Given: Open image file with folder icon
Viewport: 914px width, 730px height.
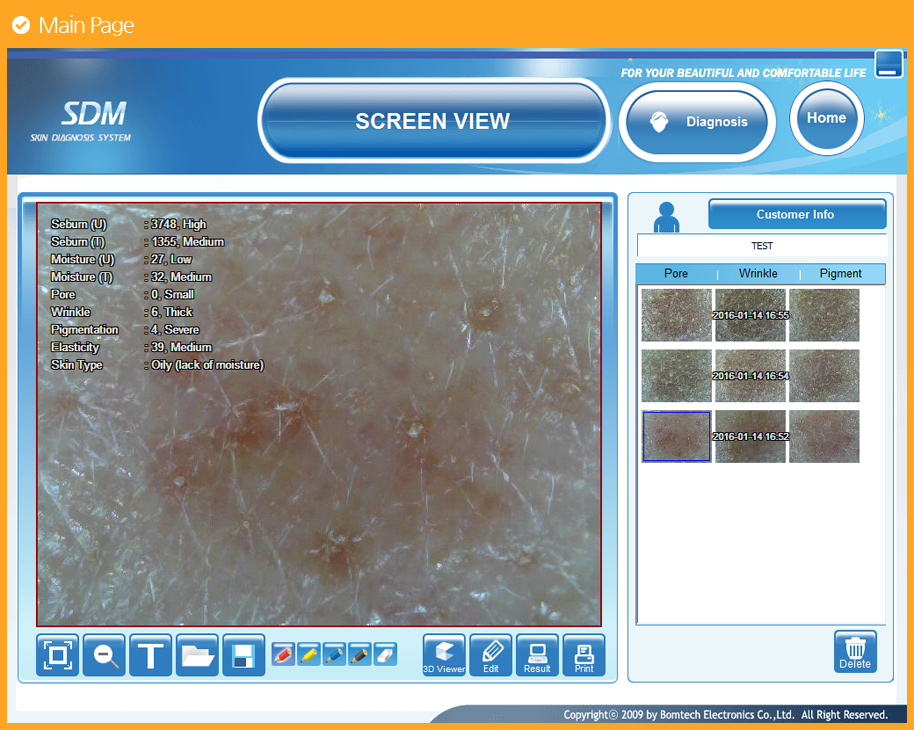Looking at the screenshot, I should (x=197, y=656).
